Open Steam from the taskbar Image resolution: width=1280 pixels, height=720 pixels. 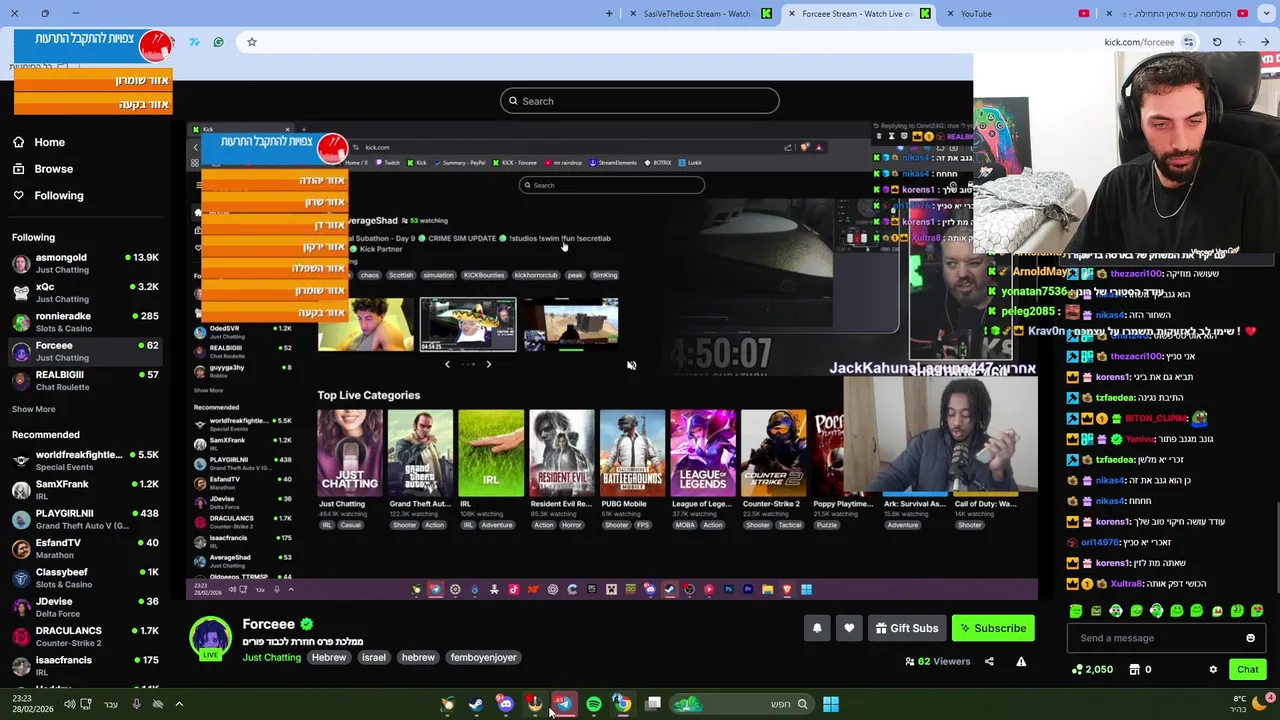(x=476, y=704)
